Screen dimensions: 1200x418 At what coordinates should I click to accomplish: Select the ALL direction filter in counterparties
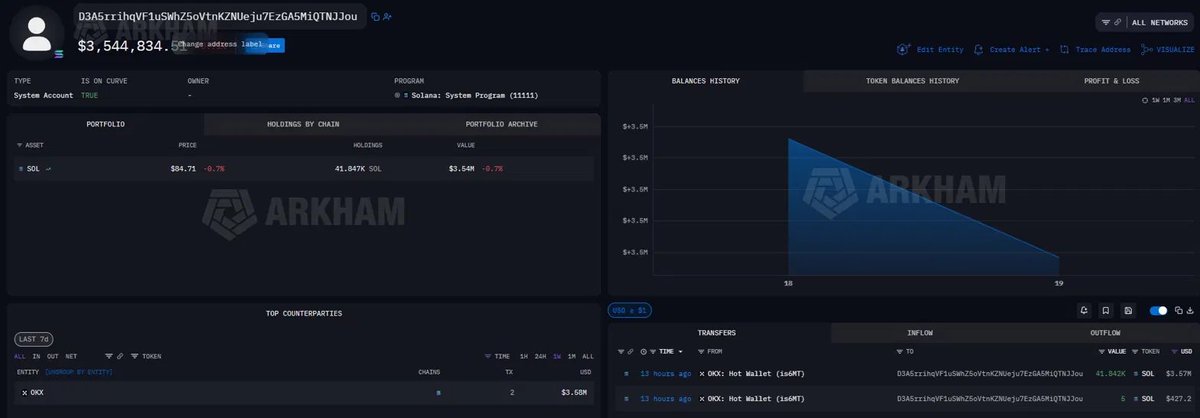20,356
